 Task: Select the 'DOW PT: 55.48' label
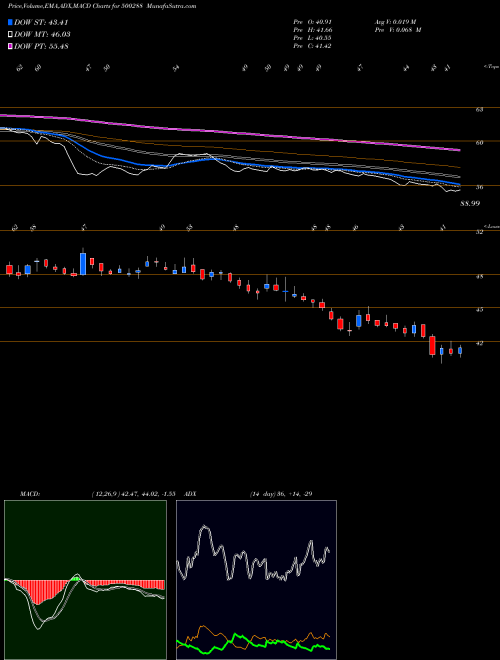[x=41, y=46]
